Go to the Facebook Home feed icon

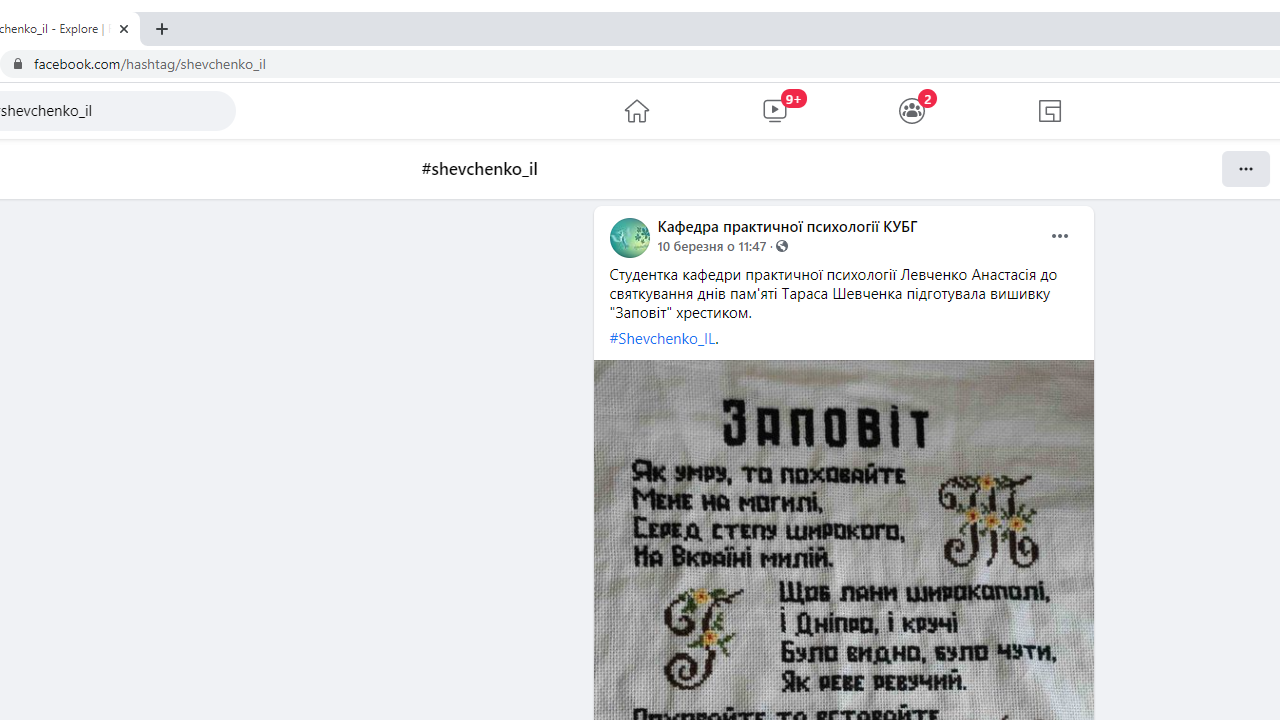(x=636, y=110)
